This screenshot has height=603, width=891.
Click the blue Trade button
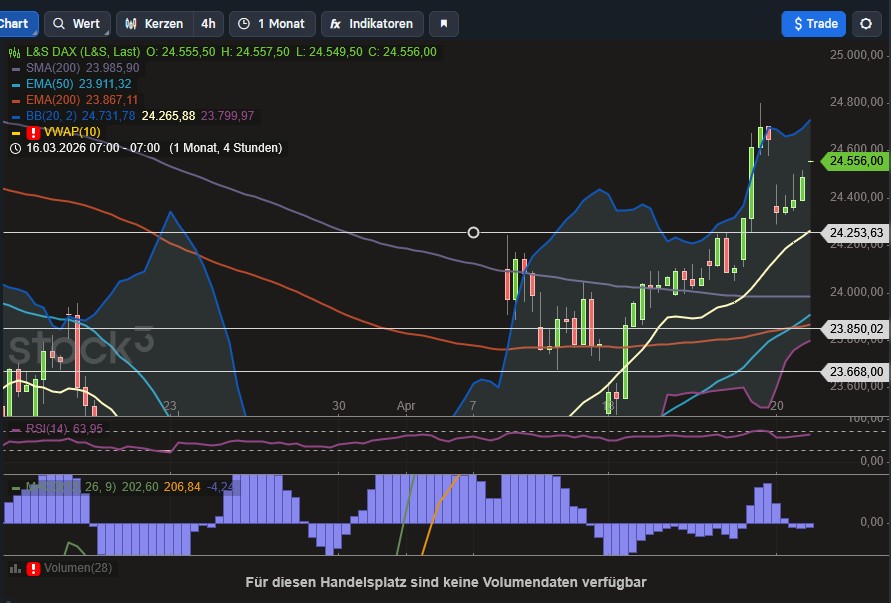click(813, 24)
